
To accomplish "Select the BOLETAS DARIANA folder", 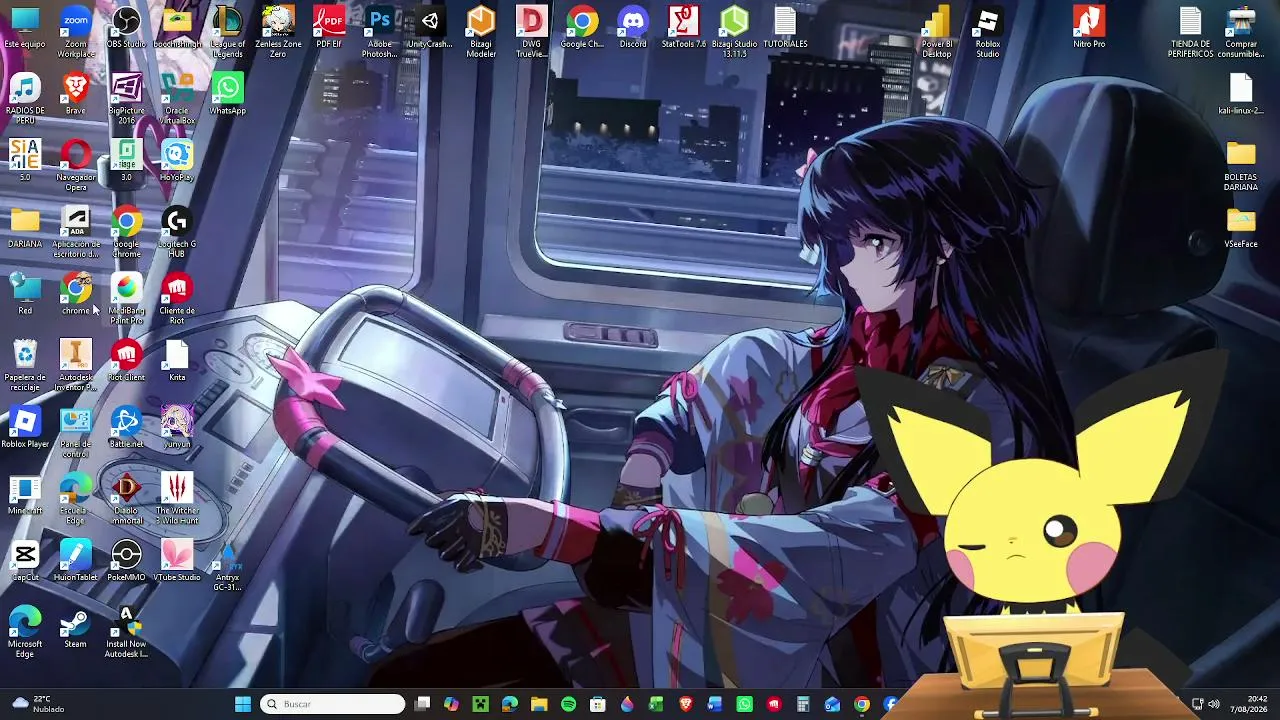I will click(x=1241, y=166).
